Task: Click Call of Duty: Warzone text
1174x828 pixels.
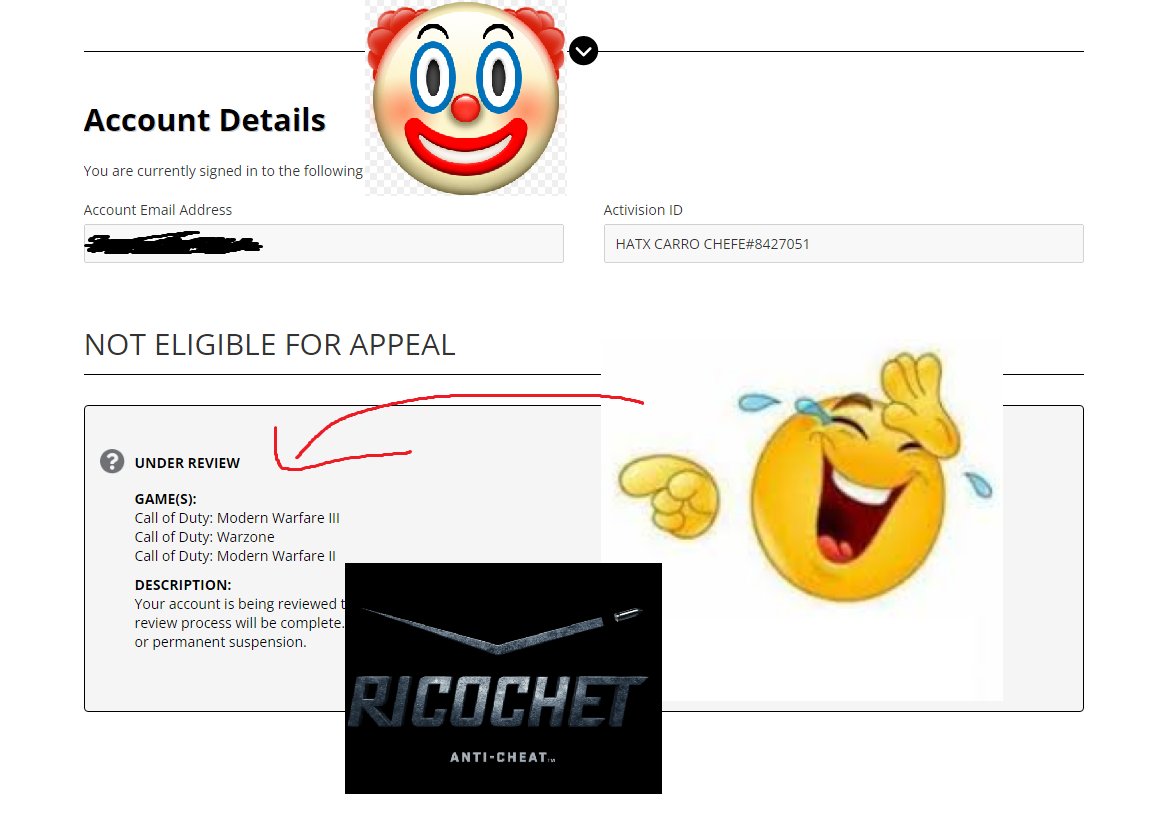Action: (204, 537)
